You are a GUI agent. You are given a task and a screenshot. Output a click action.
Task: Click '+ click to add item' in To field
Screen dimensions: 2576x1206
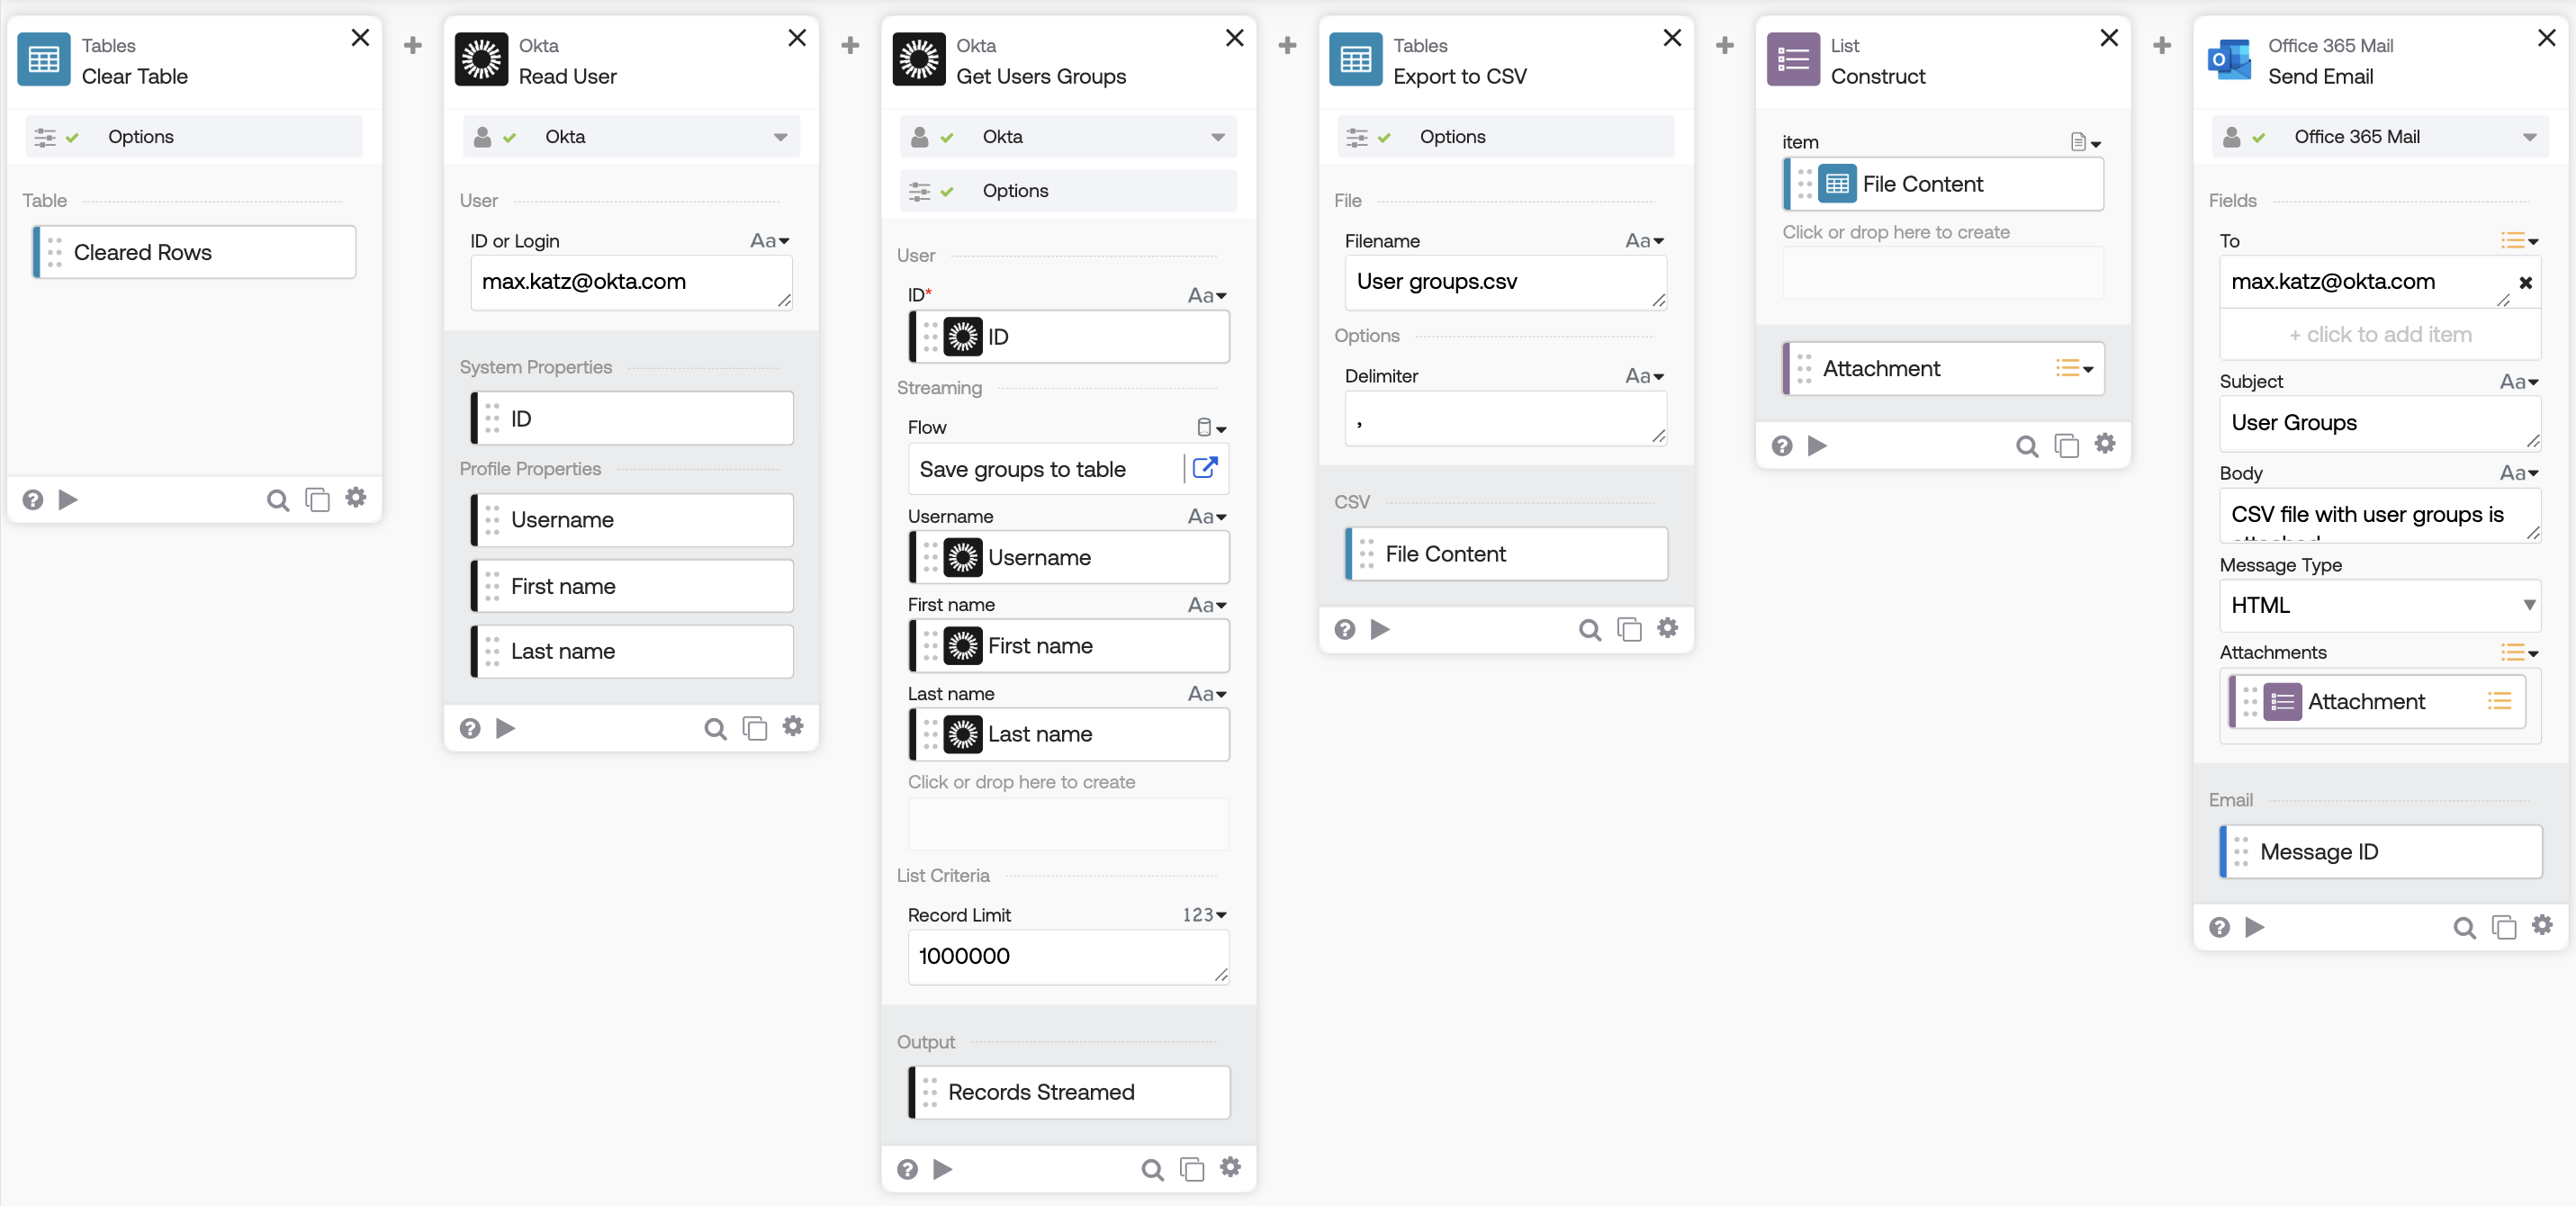click(2379, 335)
